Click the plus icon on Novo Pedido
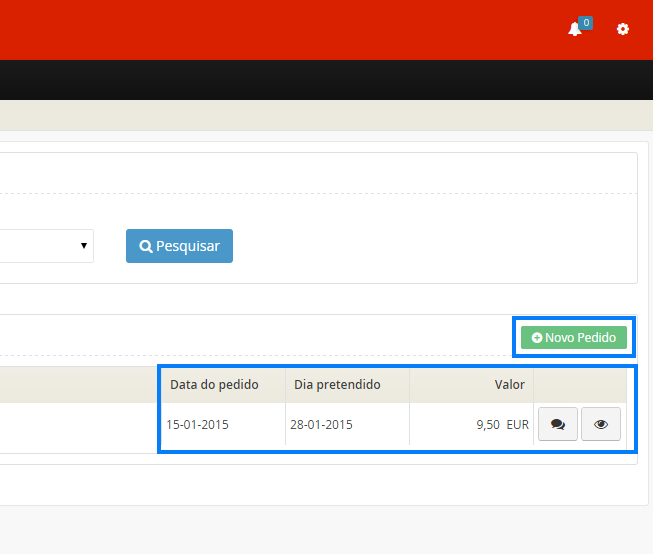The height and width of the screenshot is (554, 653). pos(537,338)
